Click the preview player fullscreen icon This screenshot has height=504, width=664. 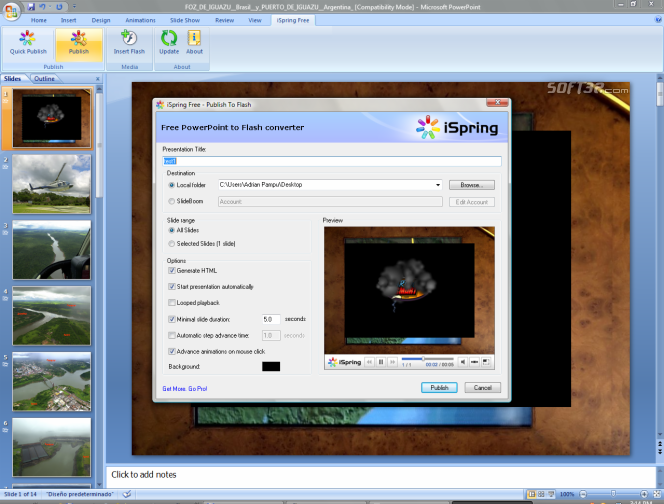point(486,362)
